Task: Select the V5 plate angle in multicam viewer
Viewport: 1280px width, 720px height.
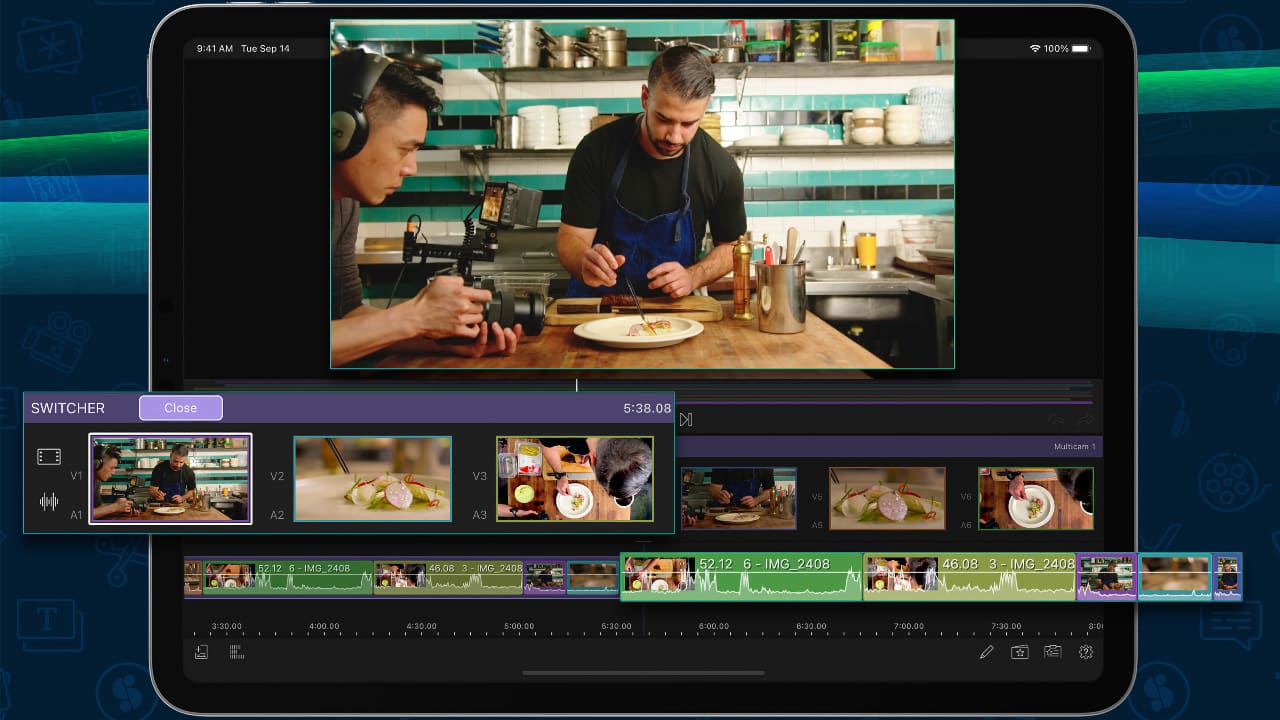Action: (x=887, y=498)
